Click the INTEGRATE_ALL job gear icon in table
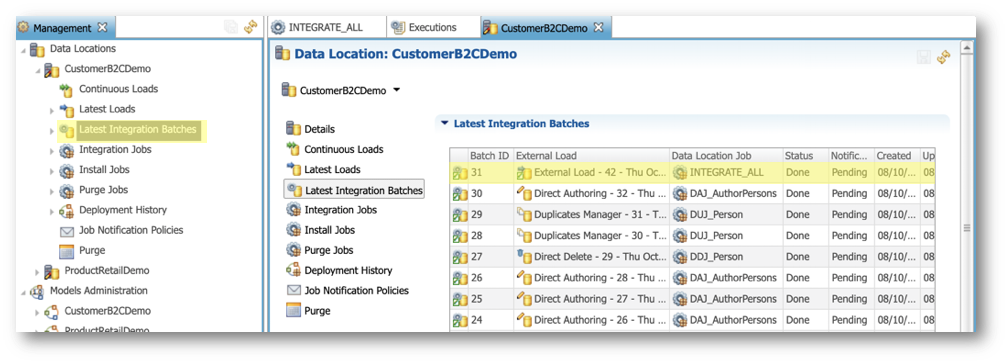1007x363 pixels. 679,173
